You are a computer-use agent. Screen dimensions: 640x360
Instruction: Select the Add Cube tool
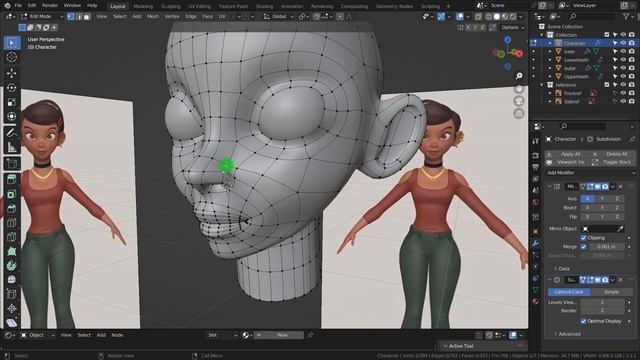[12, 163]
